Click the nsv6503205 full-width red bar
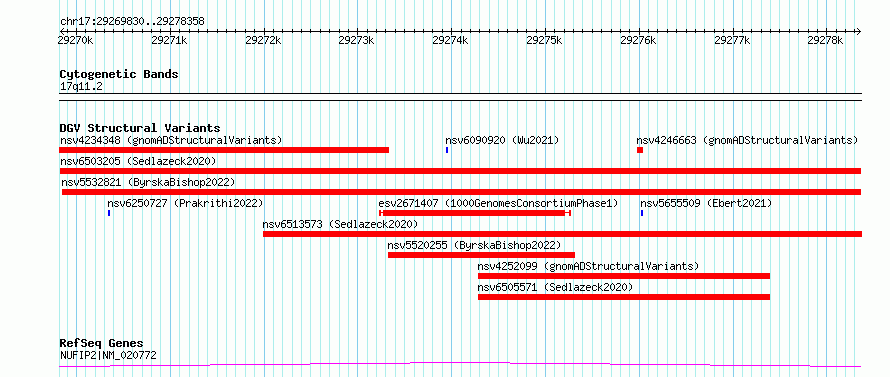Screen dimensions: 890x377 tap(460, 171)
